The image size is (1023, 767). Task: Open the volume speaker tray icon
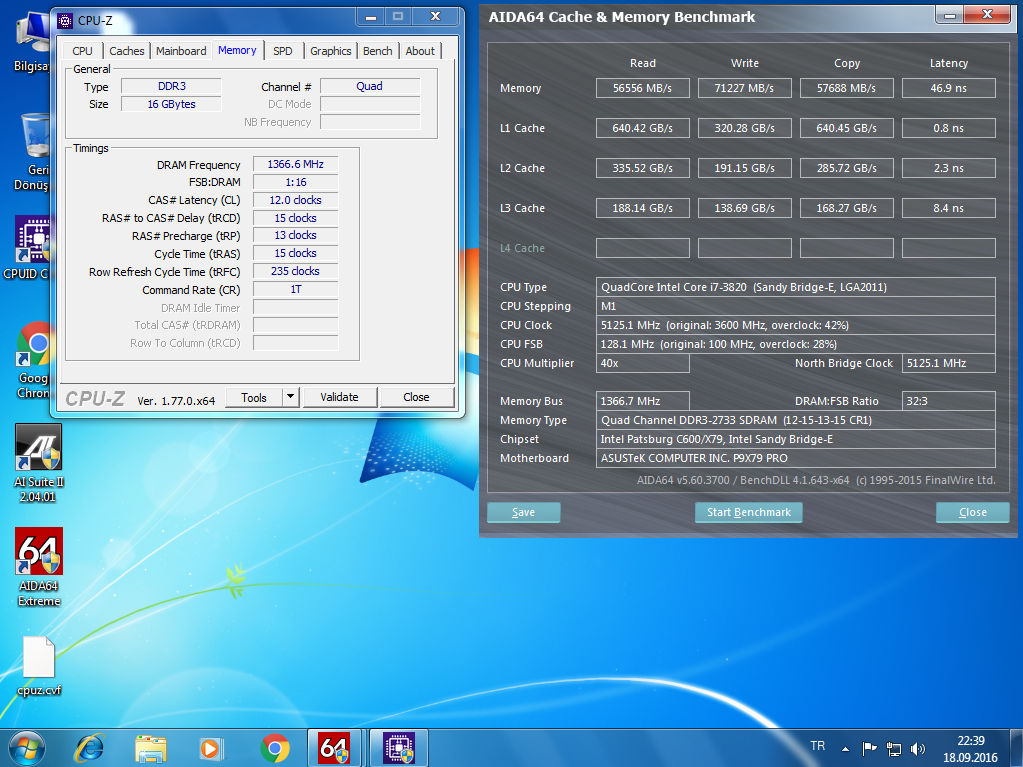click(918, 749)
